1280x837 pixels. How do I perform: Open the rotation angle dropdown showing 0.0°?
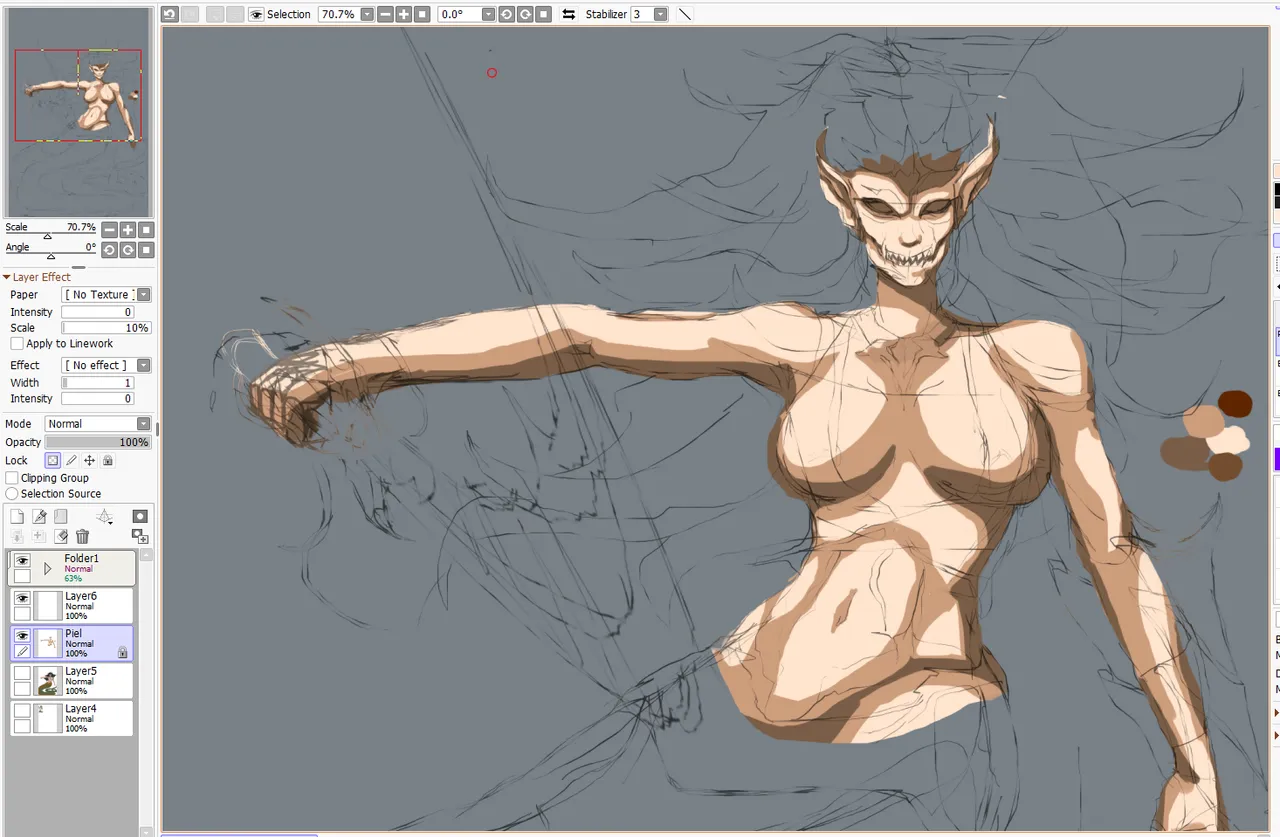click(488, 14)
